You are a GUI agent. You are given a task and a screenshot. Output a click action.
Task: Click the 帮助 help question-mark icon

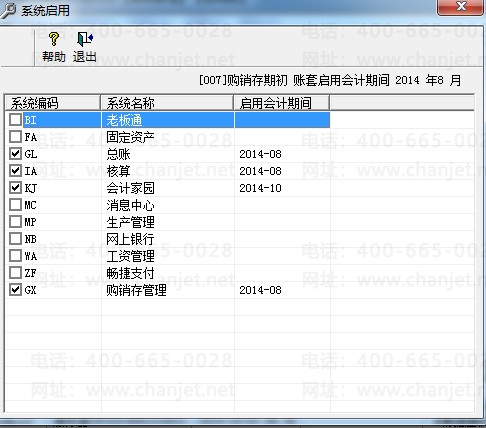click(x=54, y=39)
